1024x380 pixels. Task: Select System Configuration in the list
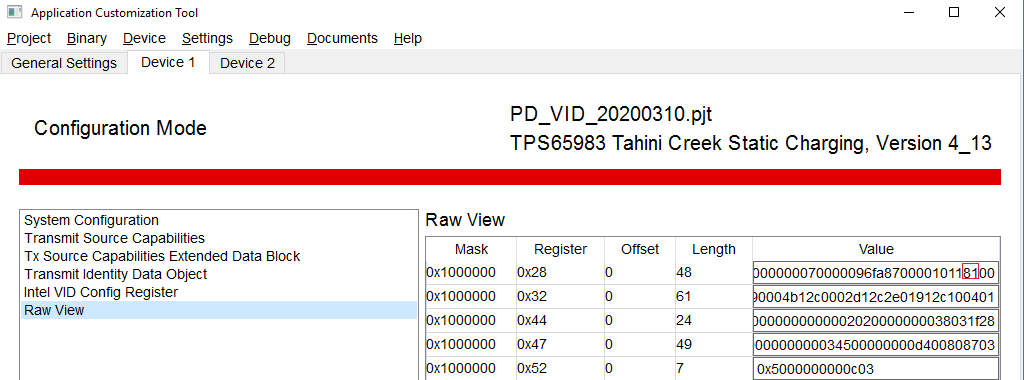91,221
